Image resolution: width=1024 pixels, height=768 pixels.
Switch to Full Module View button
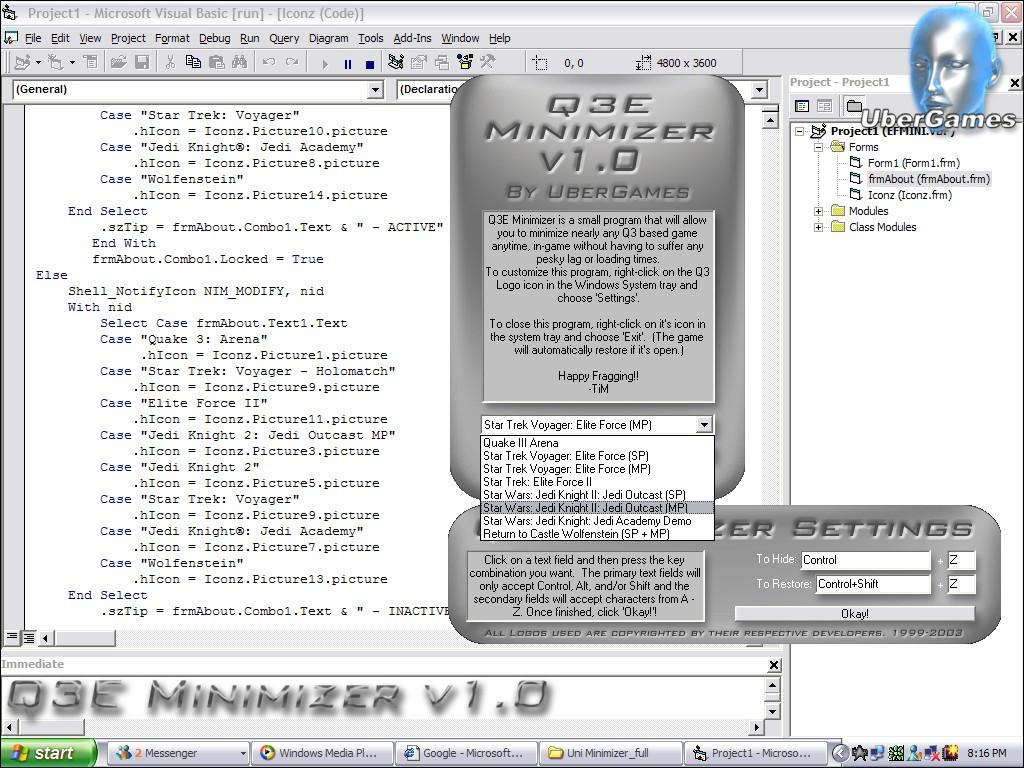coord(29,637)
